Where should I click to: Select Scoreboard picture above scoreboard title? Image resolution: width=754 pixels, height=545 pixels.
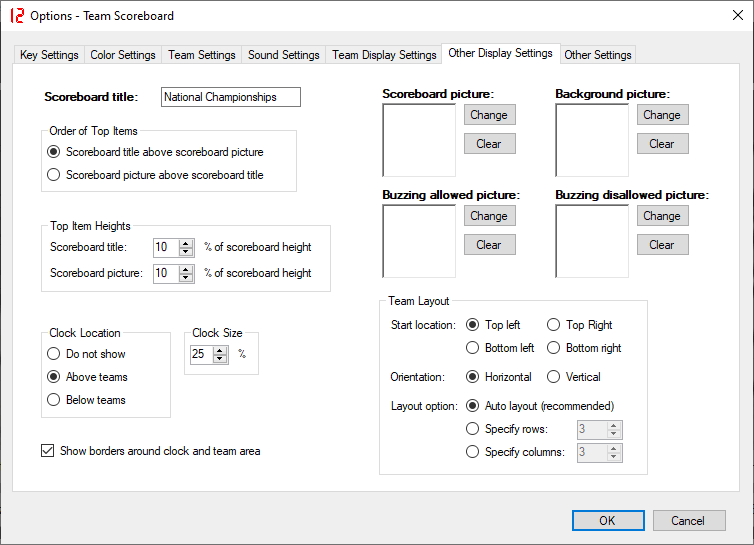click(54, 175)
